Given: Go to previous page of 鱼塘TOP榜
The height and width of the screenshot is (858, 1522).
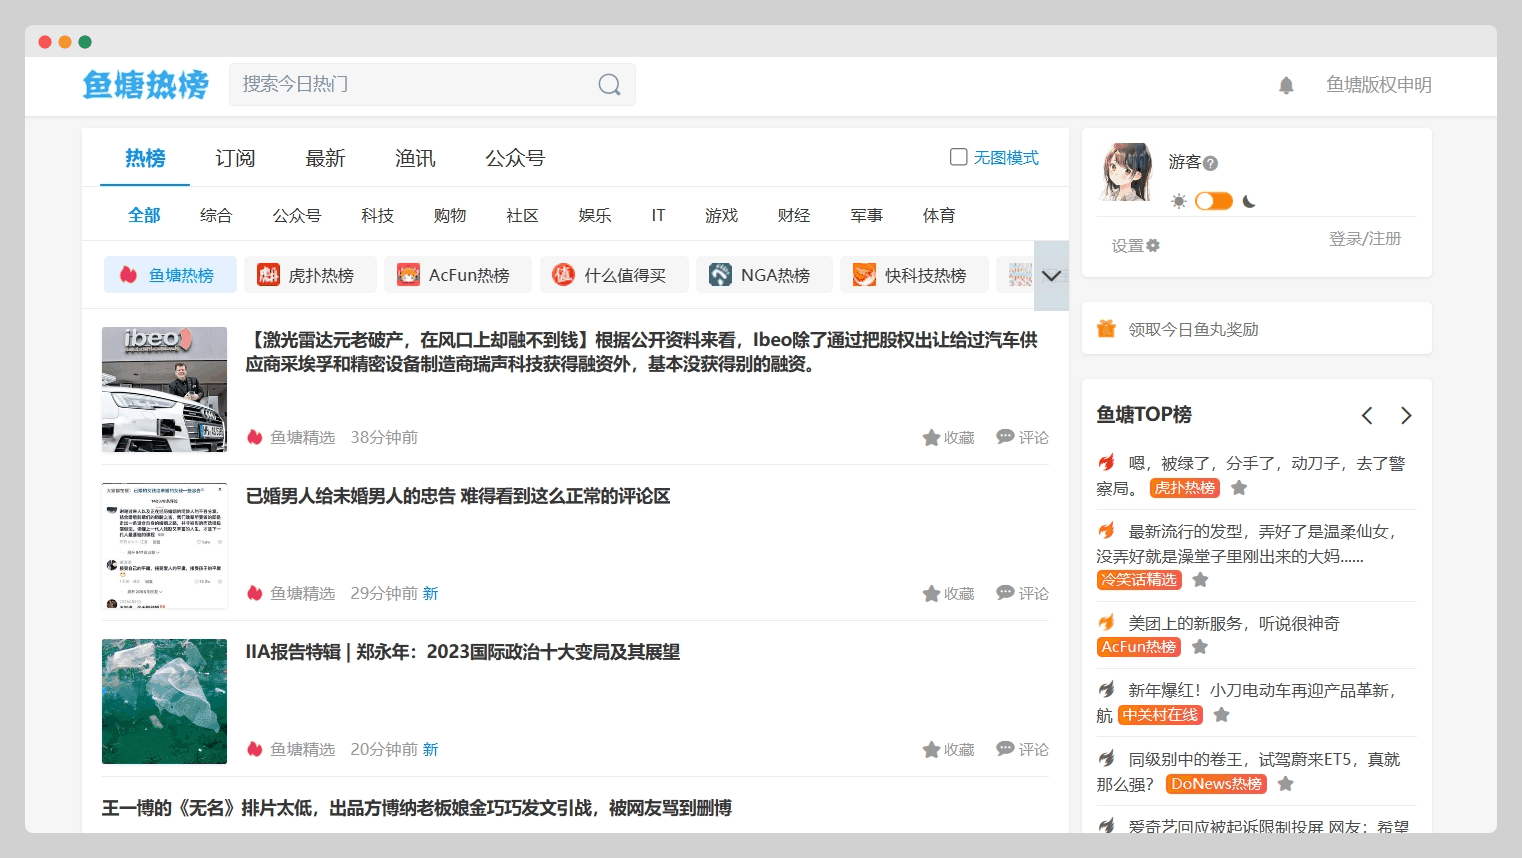Looking at the screenshot, I should (x=1367, y=415).
